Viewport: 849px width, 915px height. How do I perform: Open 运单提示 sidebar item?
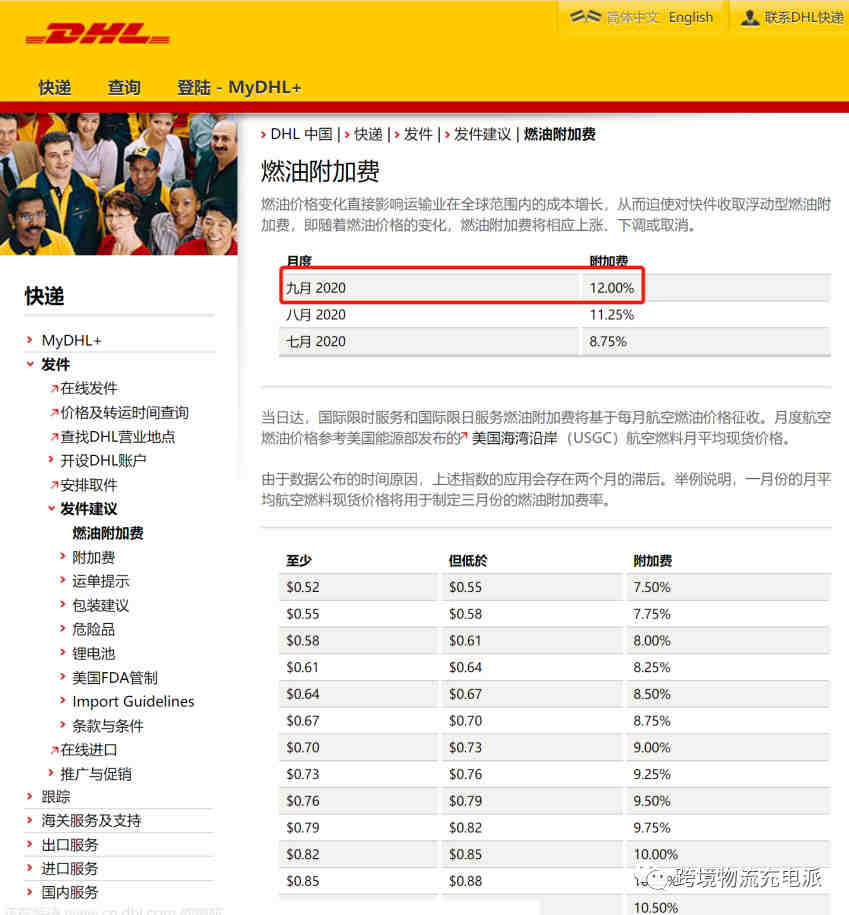[x=101, y=581]
